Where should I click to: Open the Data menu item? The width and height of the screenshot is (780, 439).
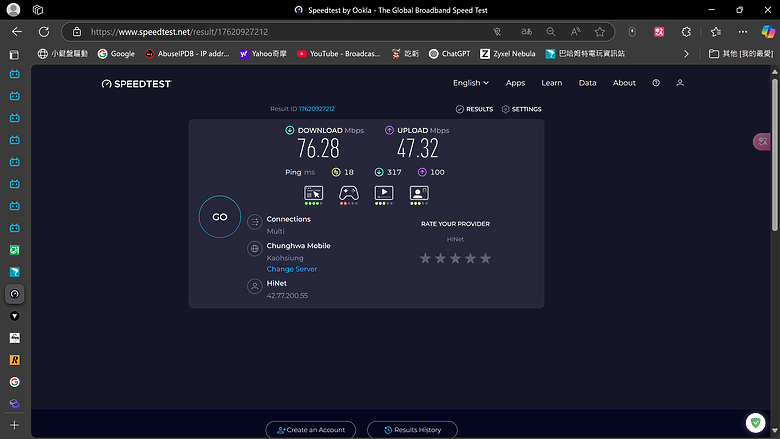[587, 83]
